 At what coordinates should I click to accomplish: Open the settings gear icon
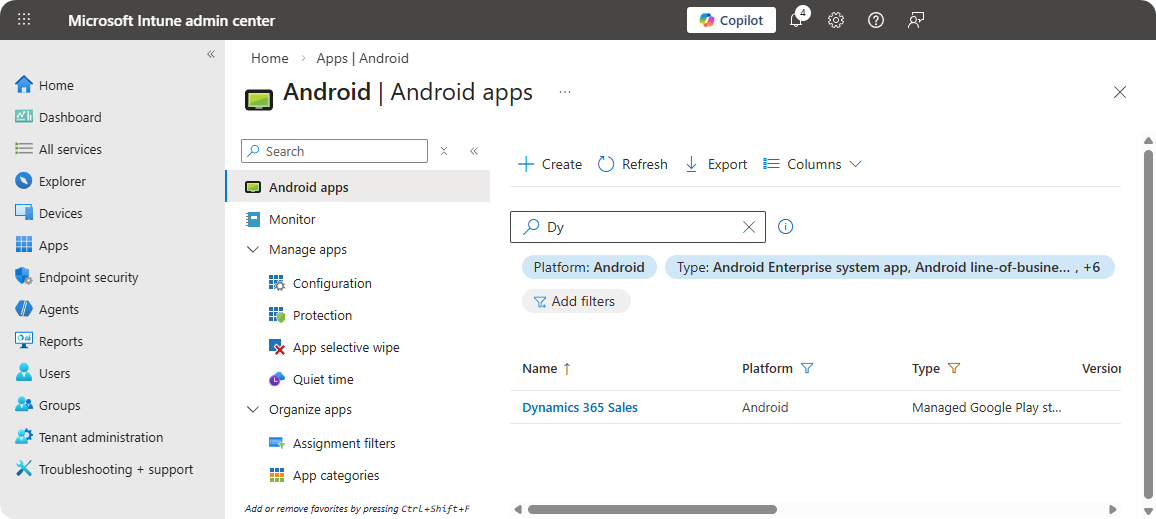pos(836,20)
